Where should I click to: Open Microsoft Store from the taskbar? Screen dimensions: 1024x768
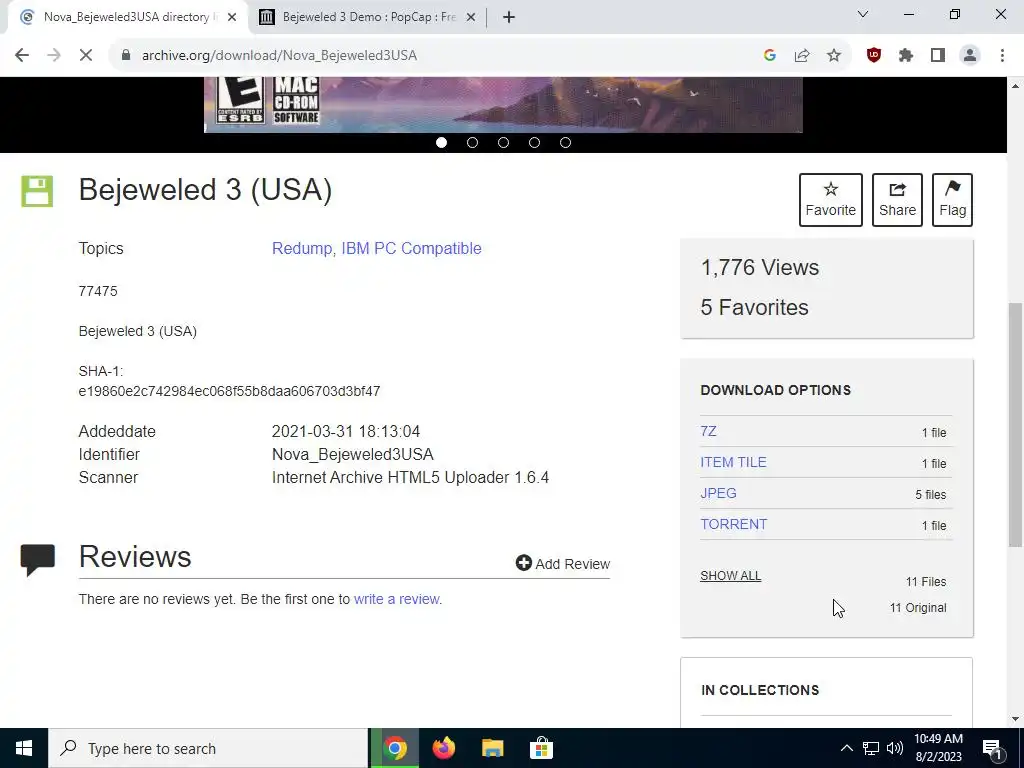pos(541,748)
